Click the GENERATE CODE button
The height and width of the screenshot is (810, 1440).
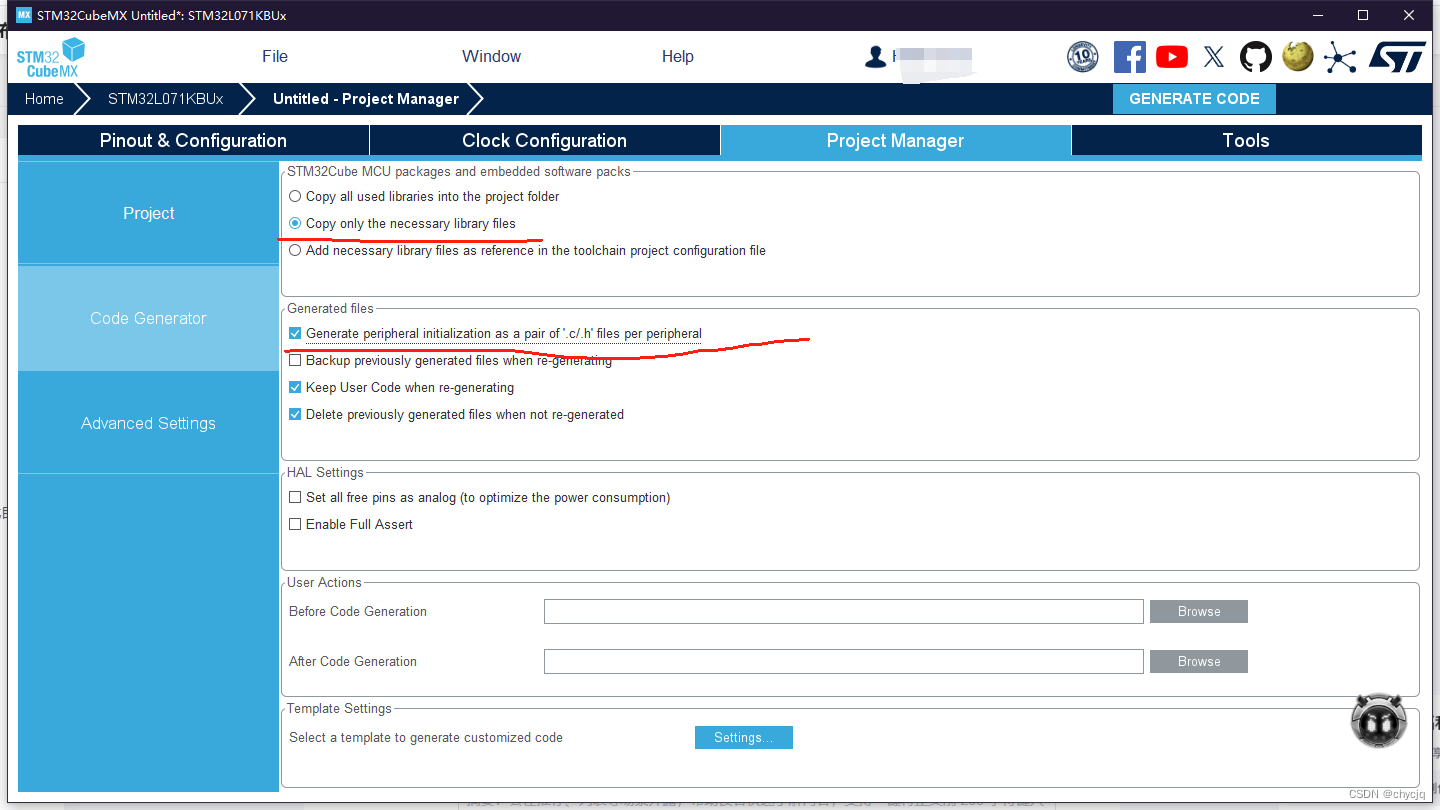point(1194,99)
